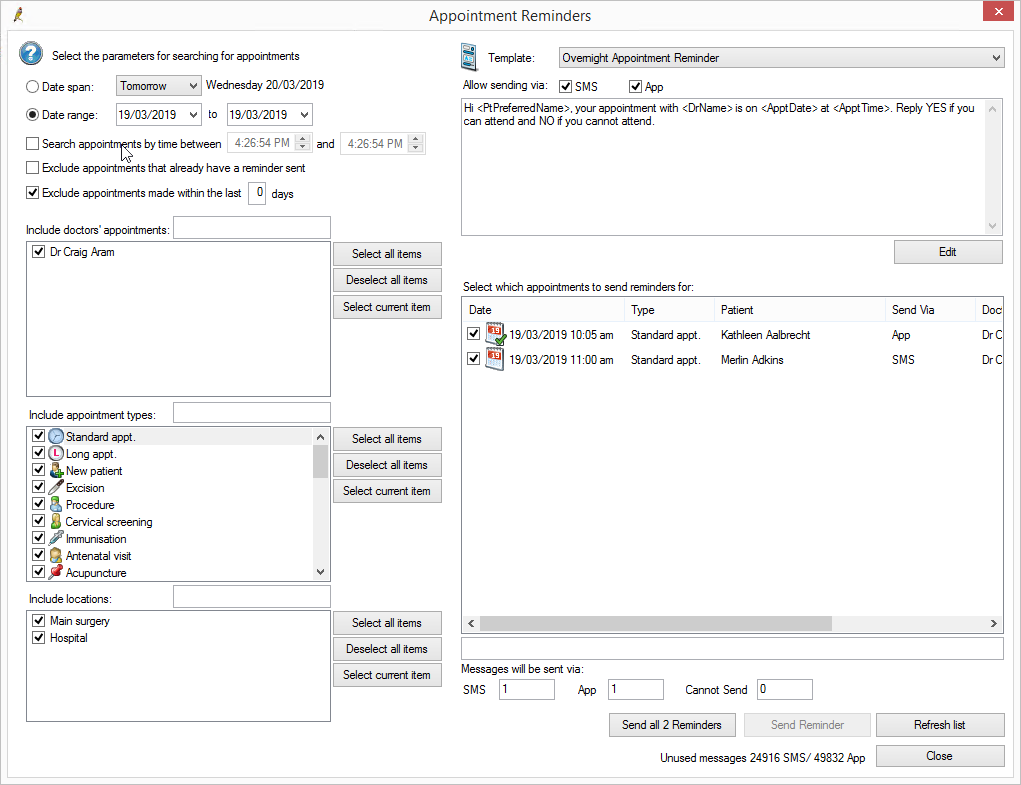
Task: Click the message template scroll down arrow
Action: 992,226
